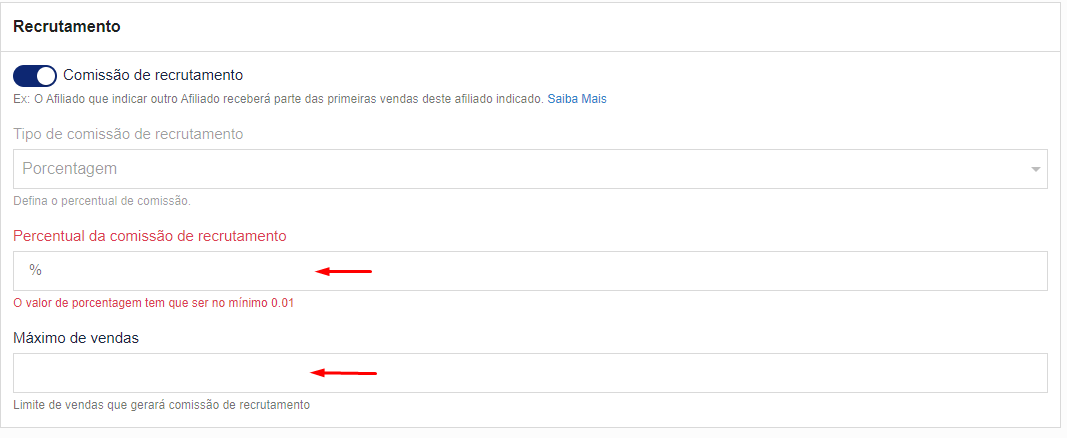
Task: Click the red arrow in the Máximo de vendas field
Action: [x=344, y=373]
